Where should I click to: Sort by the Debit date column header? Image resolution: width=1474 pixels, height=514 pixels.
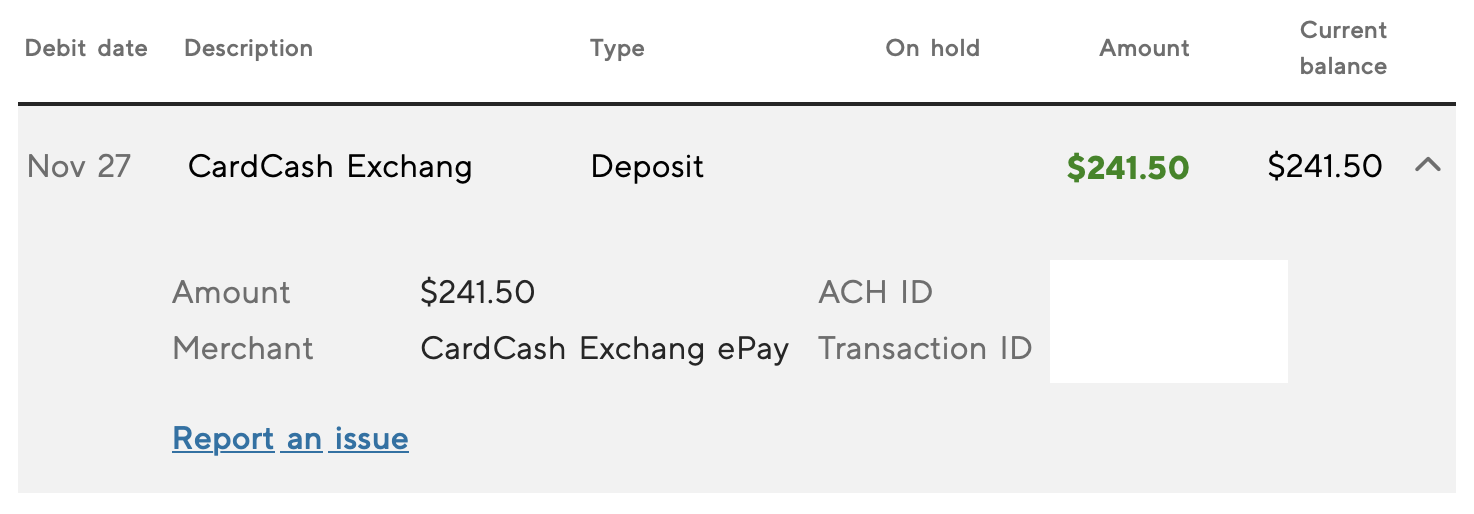[86, 48]
